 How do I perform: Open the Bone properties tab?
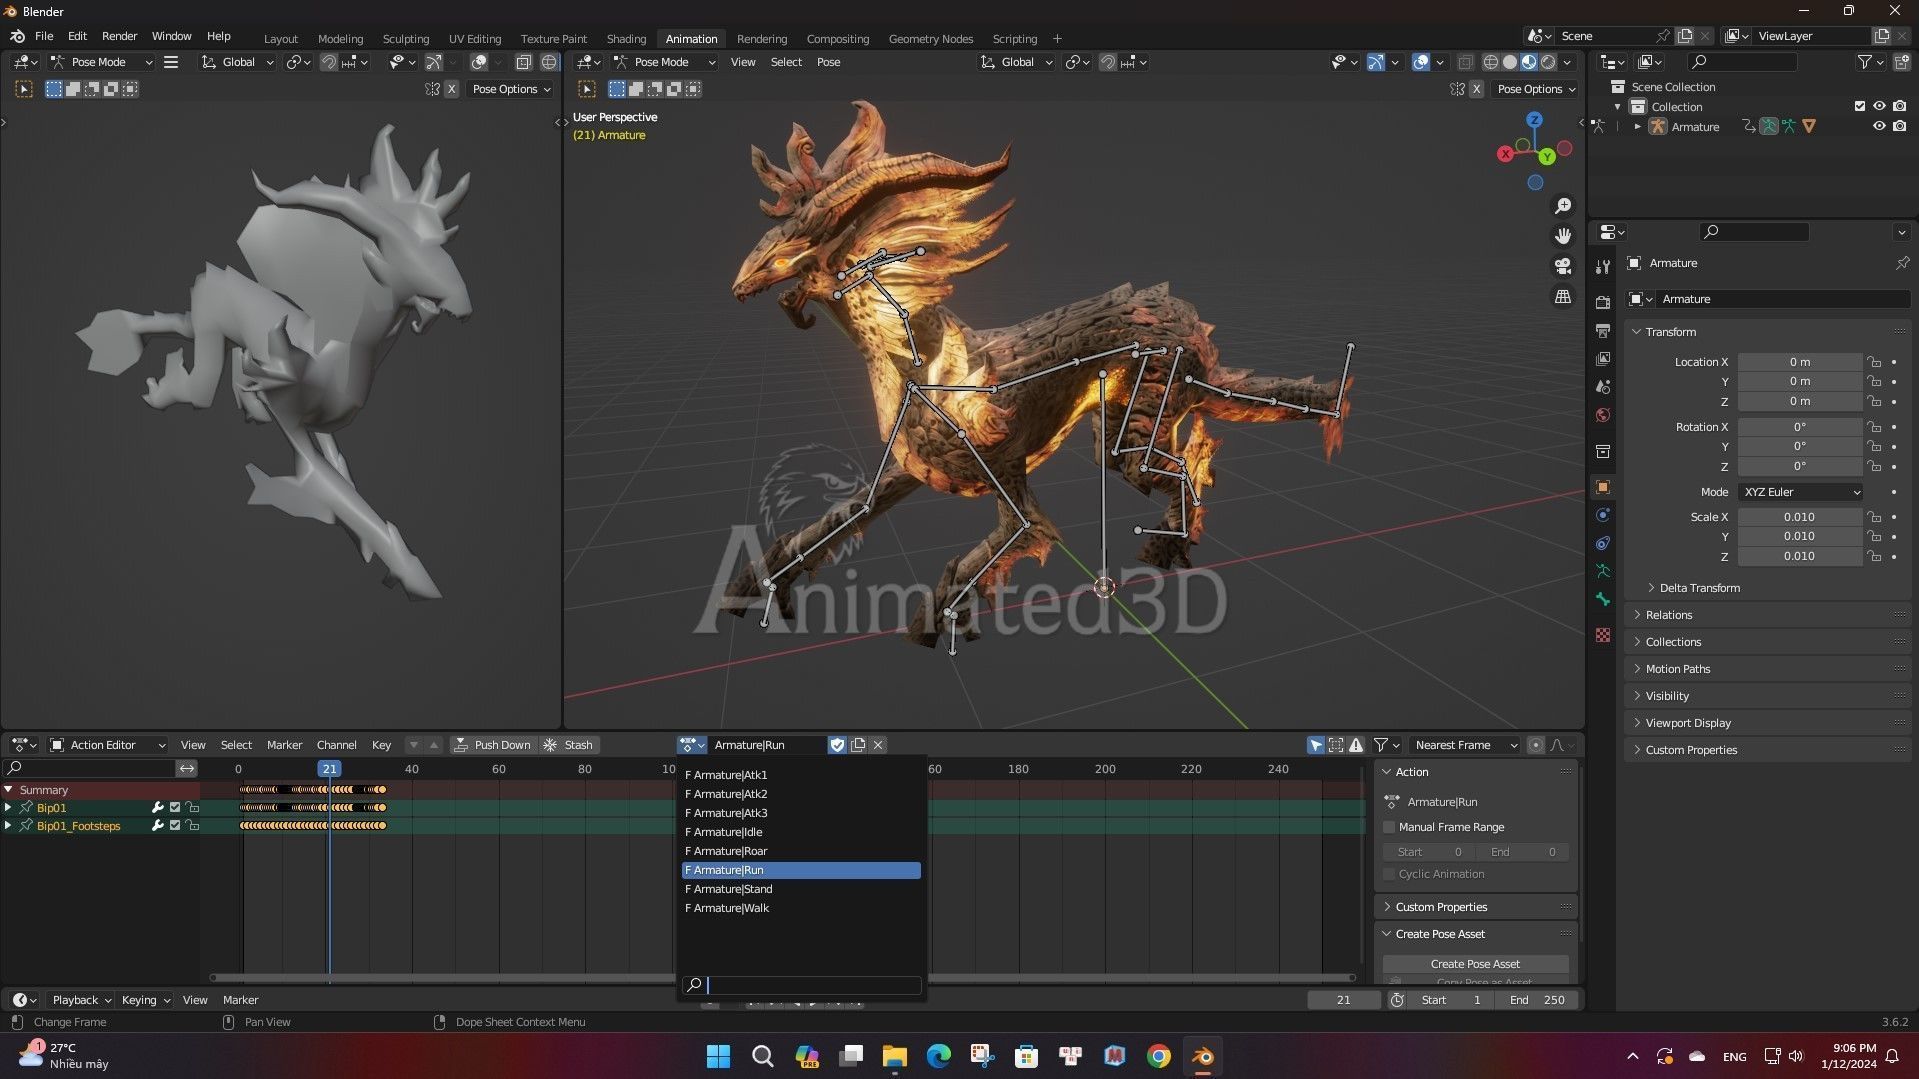(1603, 599)
